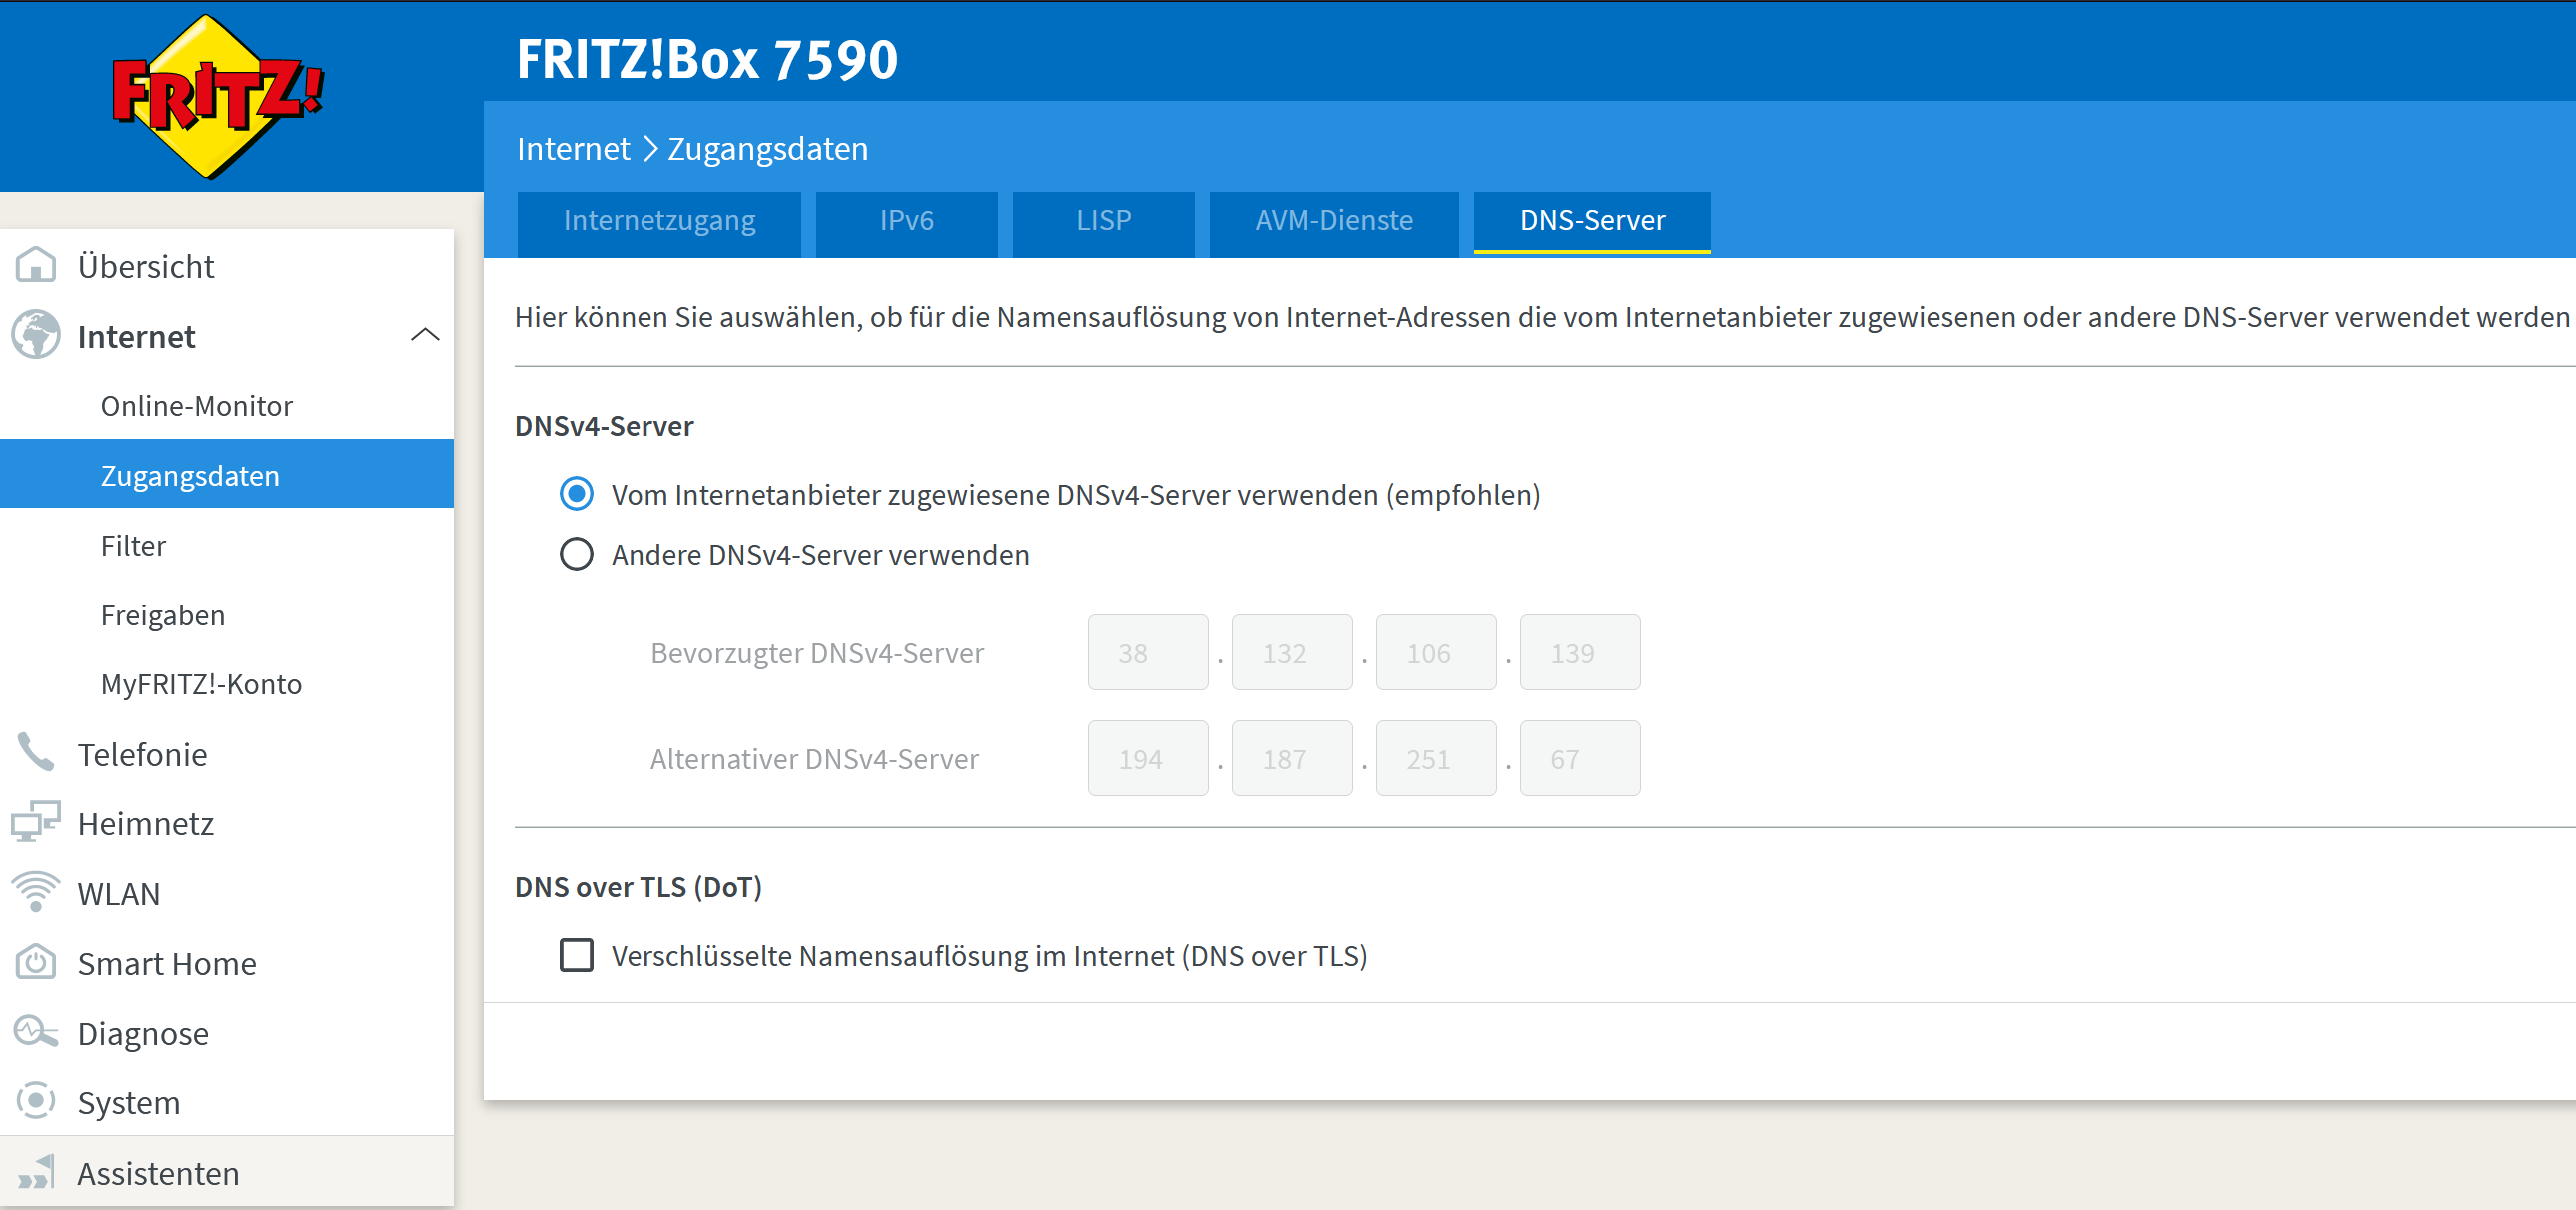Image resolution: width=2576 pixels, height=1210 pixels.
Task: Go to Internet breadcrumb link
Action: (x=573, y=149)
